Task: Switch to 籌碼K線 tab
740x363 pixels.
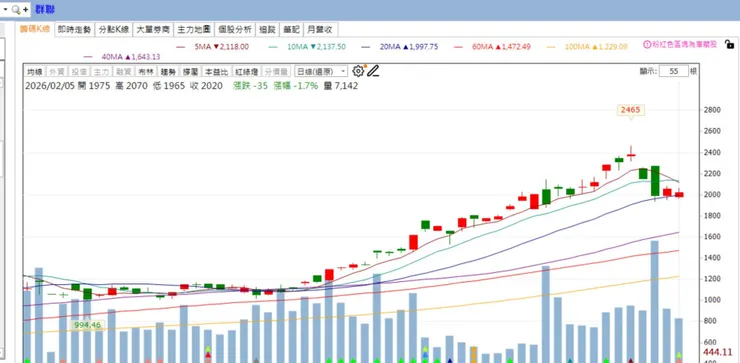Action: [x=34, y=29]
